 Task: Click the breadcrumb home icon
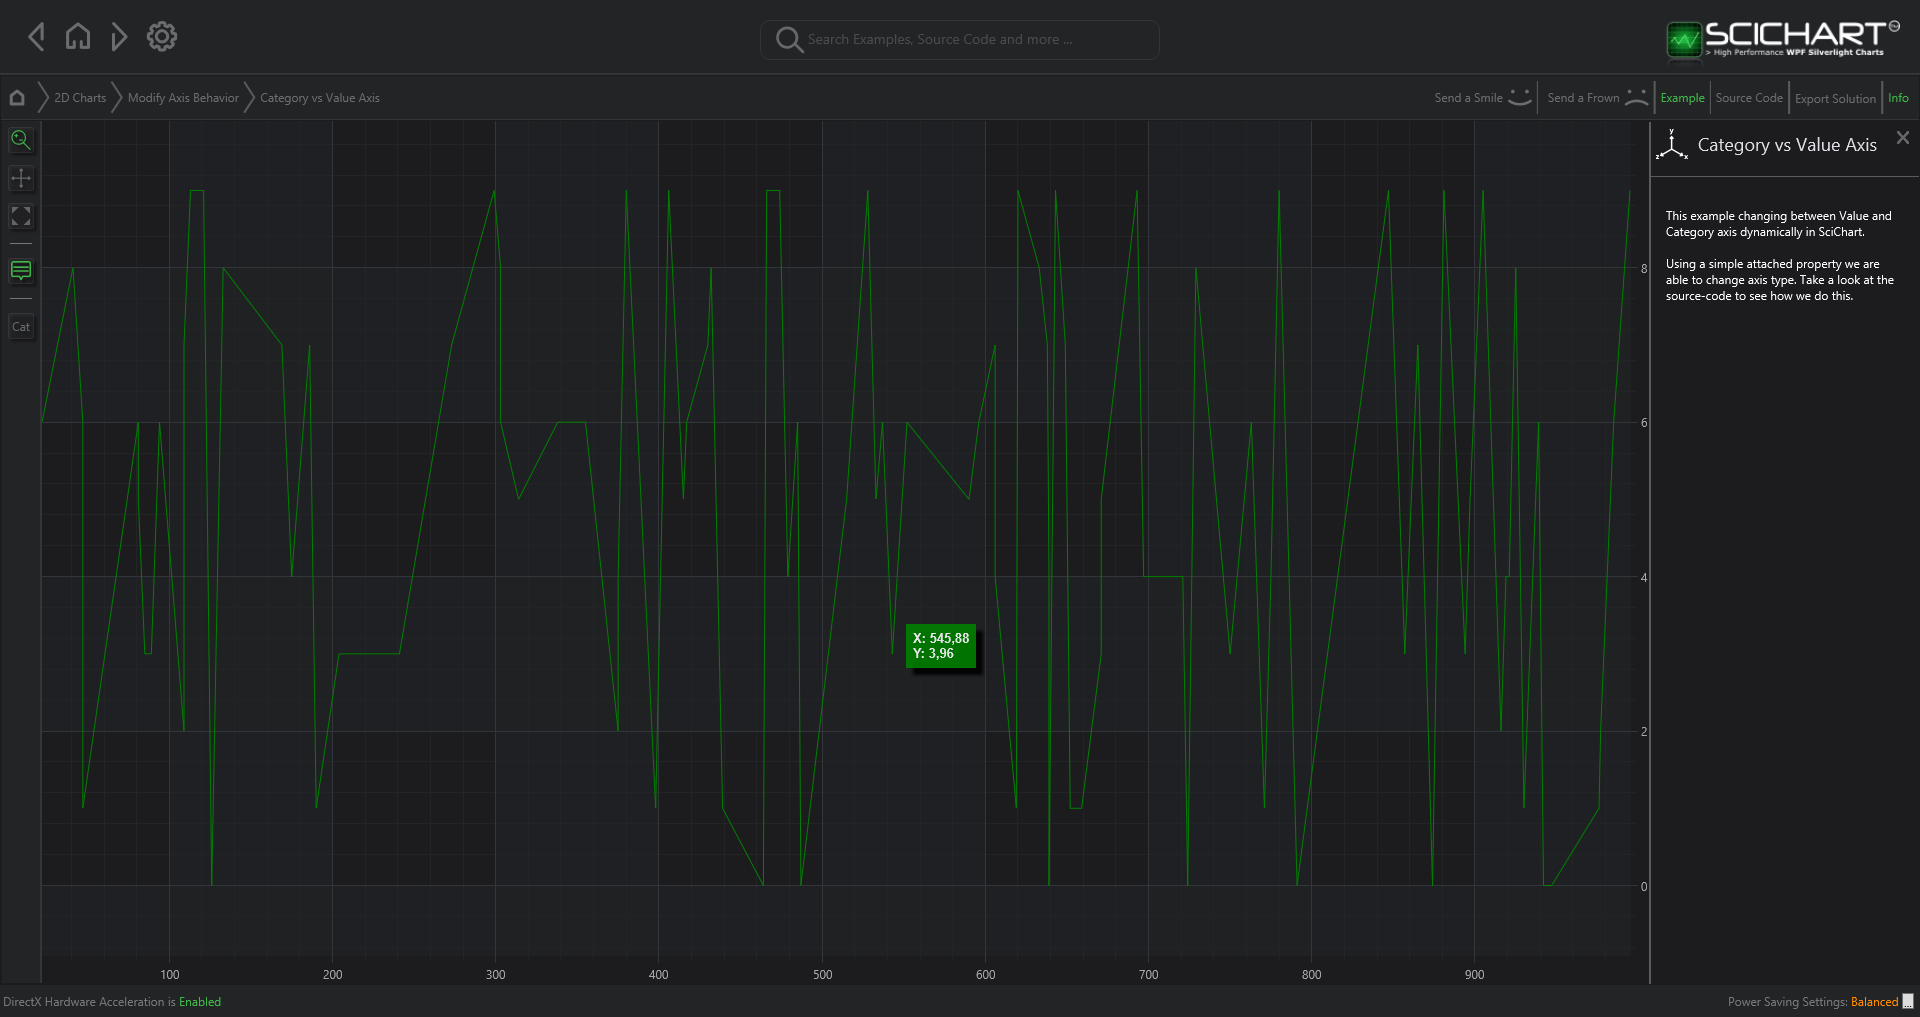[x=17, y=98]
